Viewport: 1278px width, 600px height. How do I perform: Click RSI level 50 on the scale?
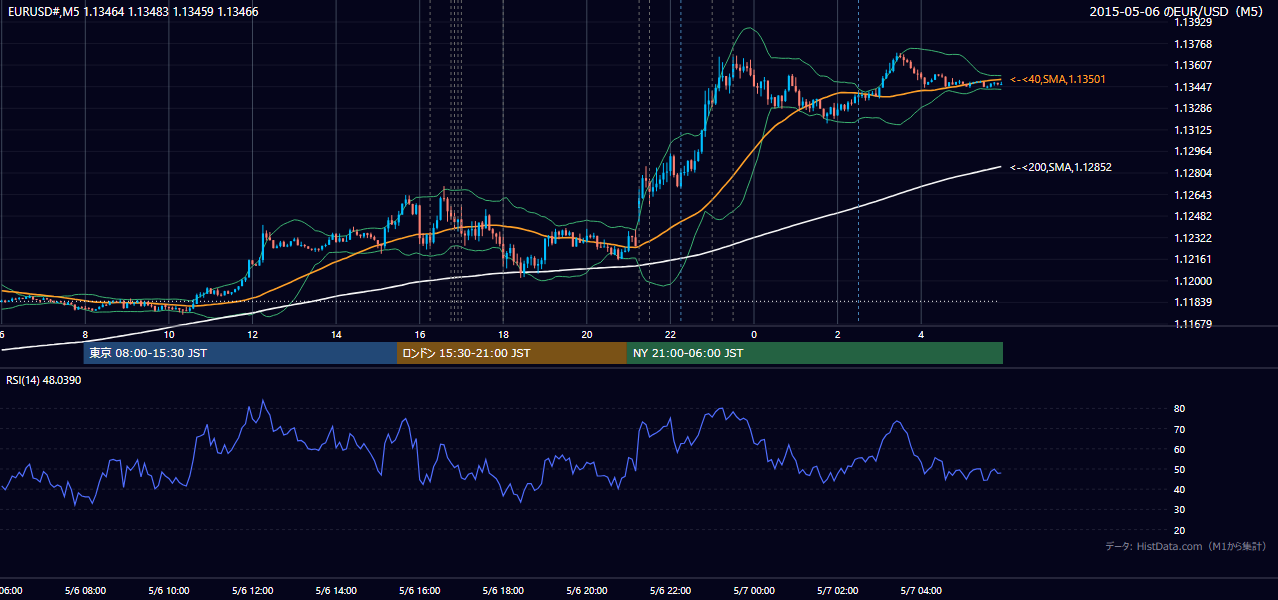tap(1180, 469)
